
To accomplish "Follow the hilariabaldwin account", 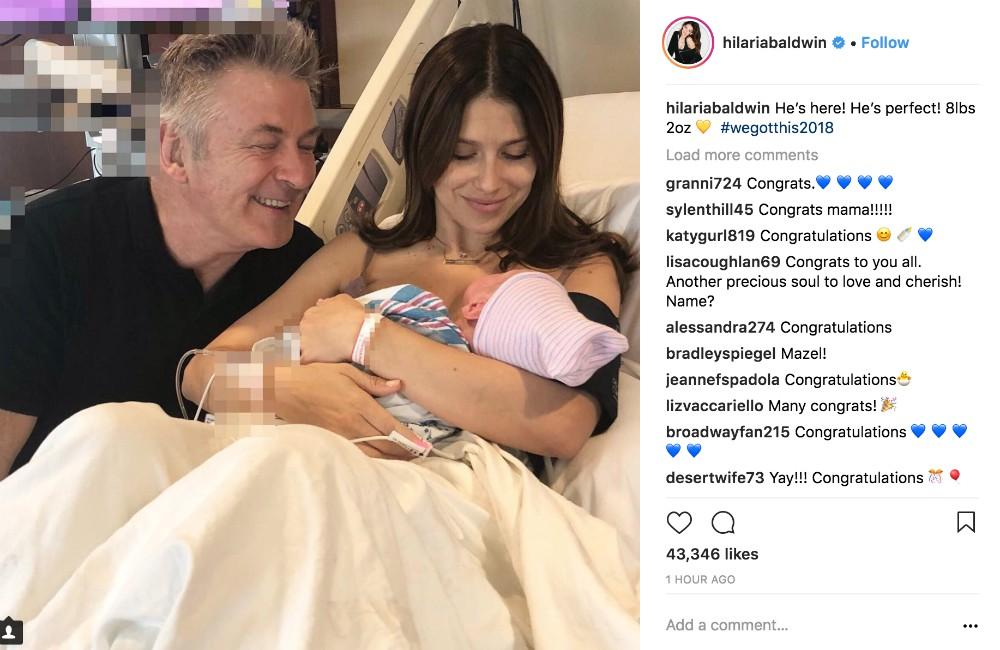I will [x=885, y=43].
